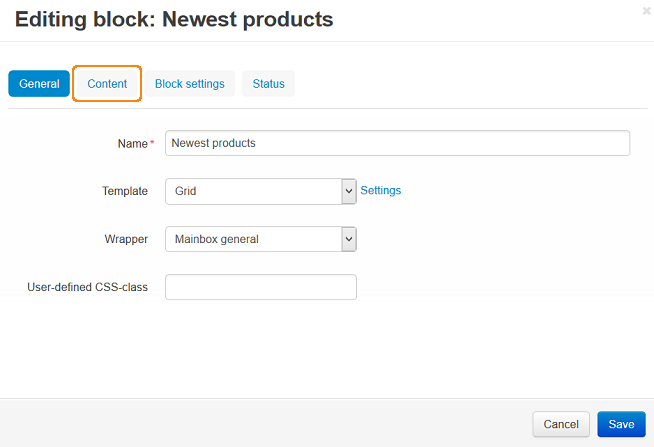This screenshot has width=654, height=447.
Task: Close the Editing block dialog with the X
Action: tap(646, 11)
